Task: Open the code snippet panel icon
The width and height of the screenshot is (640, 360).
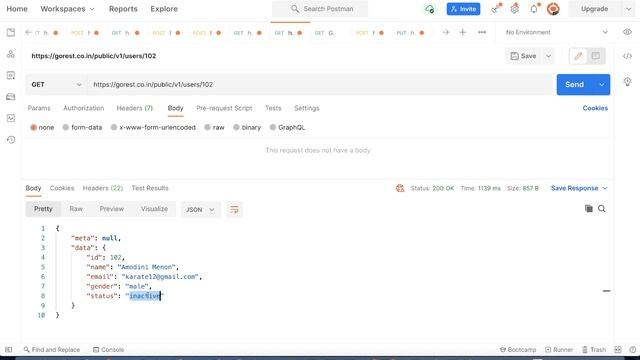Action: point(627,56)
